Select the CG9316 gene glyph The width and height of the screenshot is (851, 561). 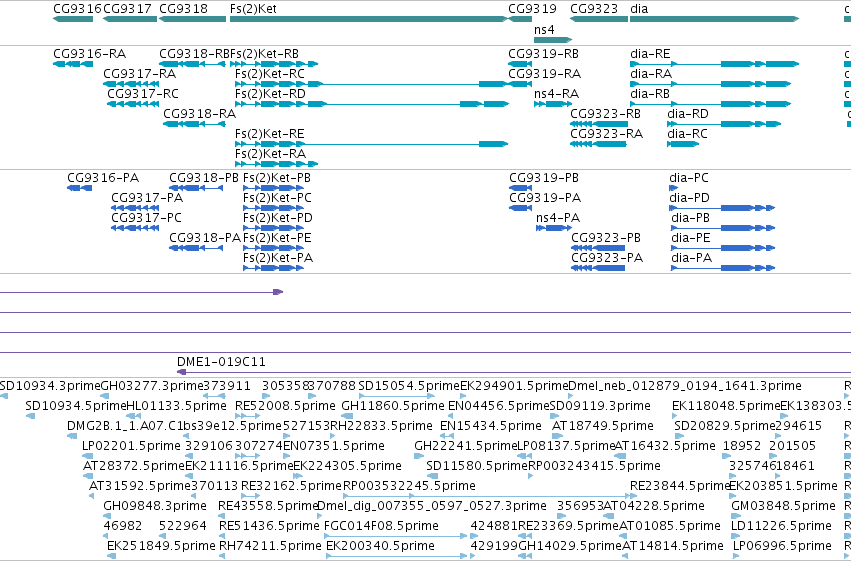[73, 19]
